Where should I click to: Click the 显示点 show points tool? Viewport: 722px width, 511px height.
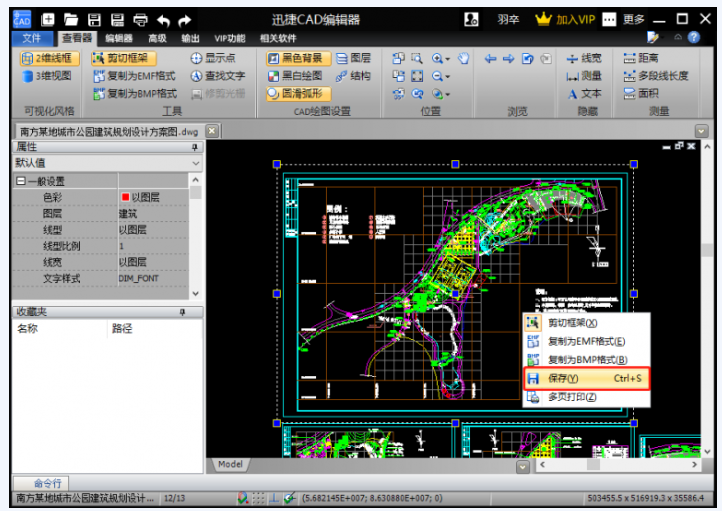coord(212,59)
